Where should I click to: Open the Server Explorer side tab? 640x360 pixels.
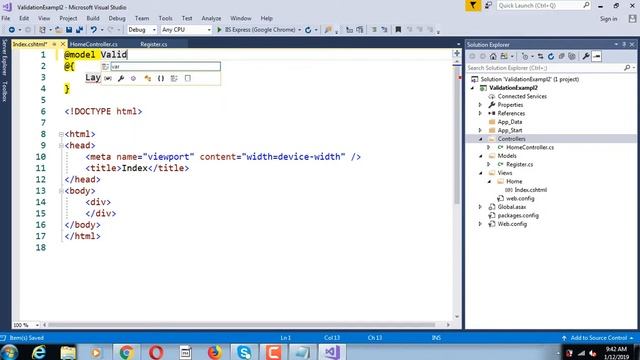(x=5, y=58)
